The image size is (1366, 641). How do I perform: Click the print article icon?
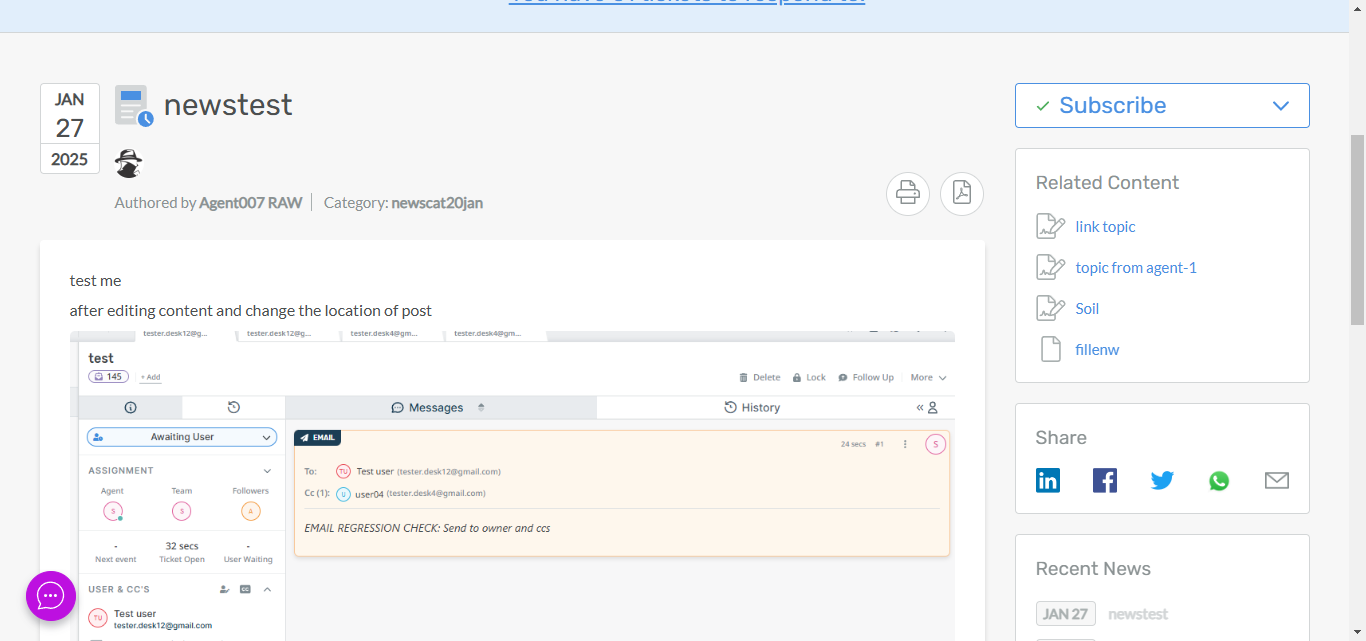(x=907, y=193)
